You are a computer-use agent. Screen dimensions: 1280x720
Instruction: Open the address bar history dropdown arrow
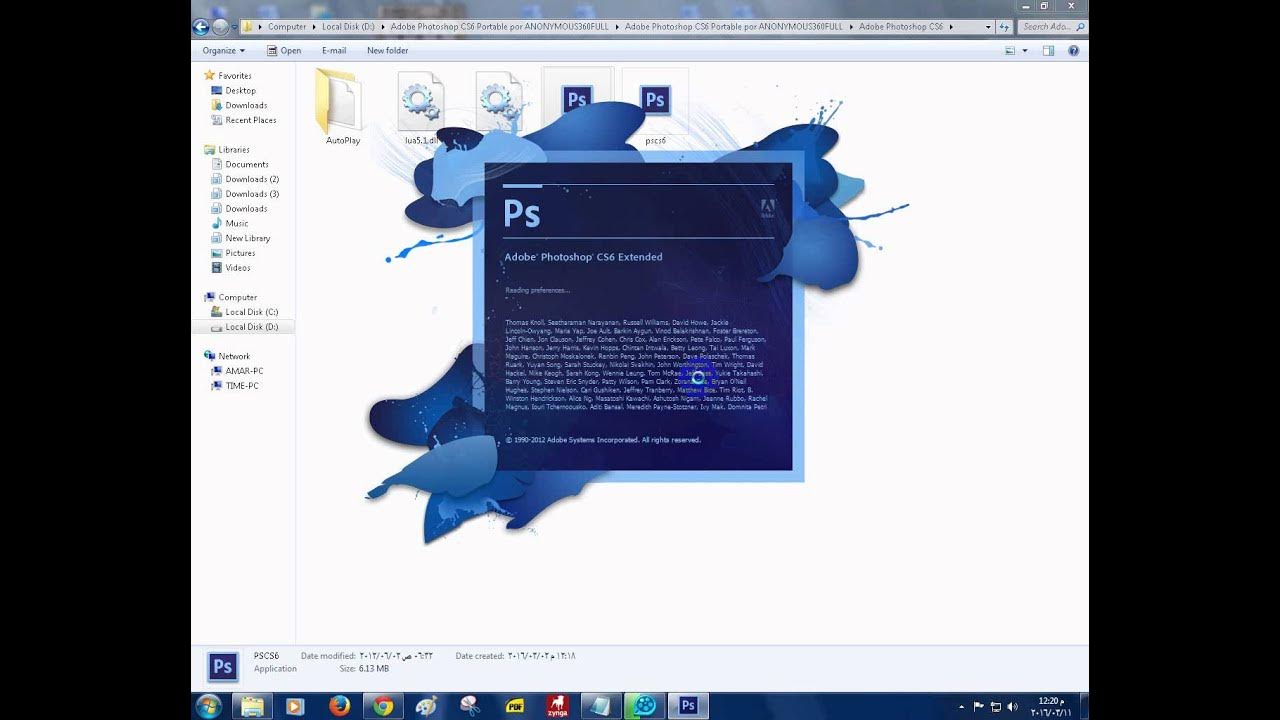tap(989, 27)
